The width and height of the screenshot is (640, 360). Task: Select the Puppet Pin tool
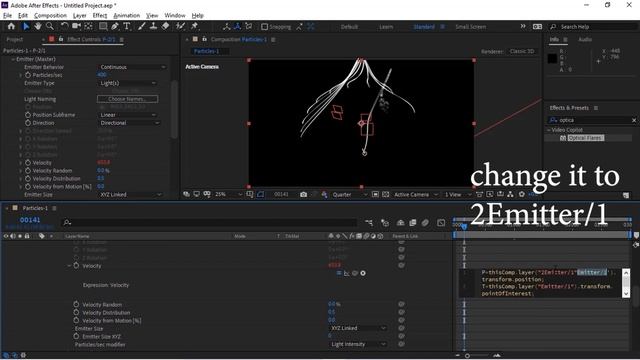194,27
